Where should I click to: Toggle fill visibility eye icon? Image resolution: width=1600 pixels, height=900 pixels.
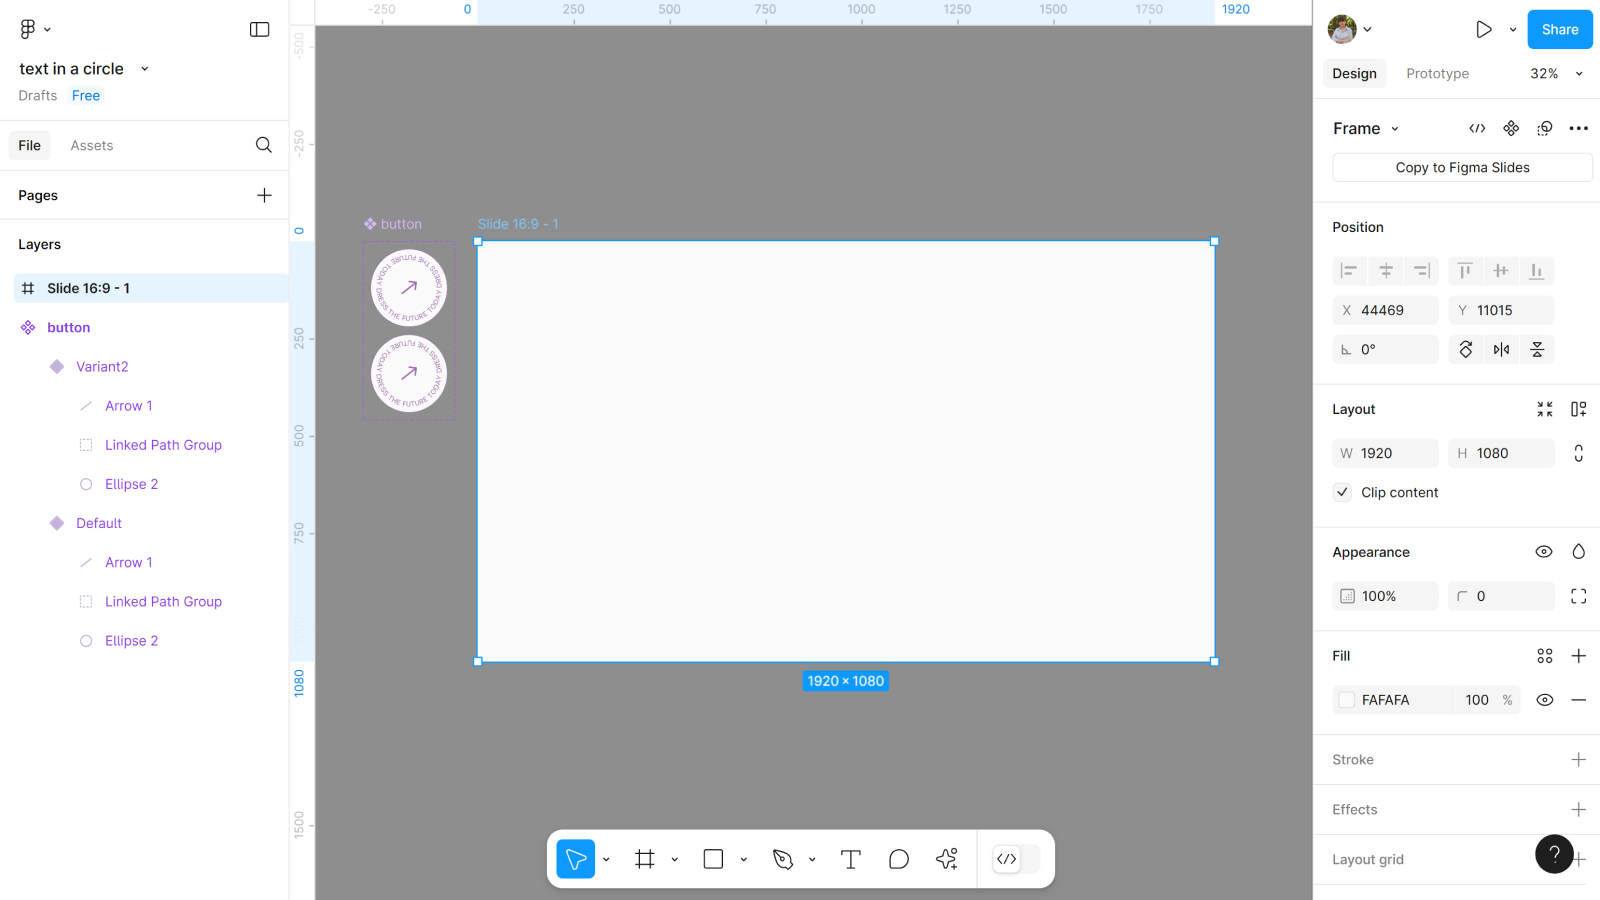pyautogui.click(x=1544, y=700)
